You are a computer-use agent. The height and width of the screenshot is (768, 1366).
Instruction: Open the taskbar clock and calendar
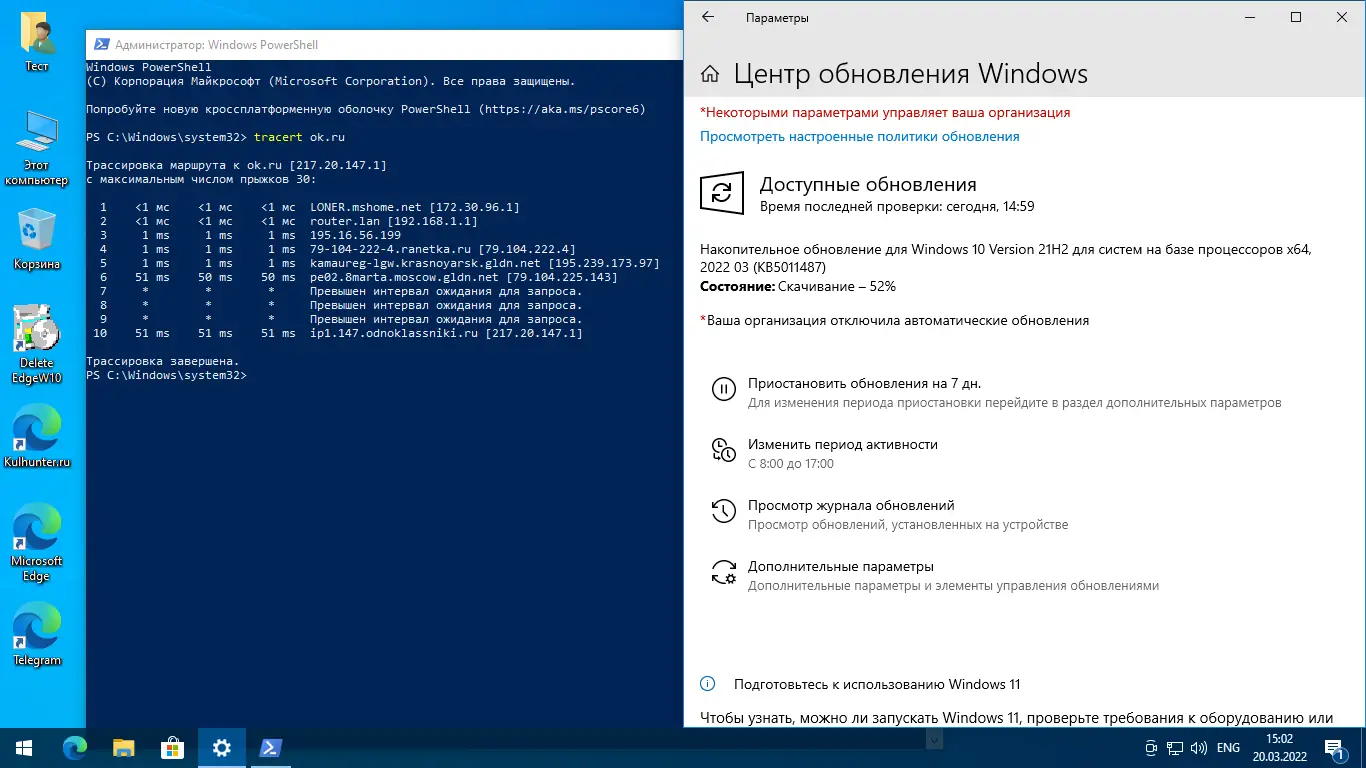click(1281, 748)
